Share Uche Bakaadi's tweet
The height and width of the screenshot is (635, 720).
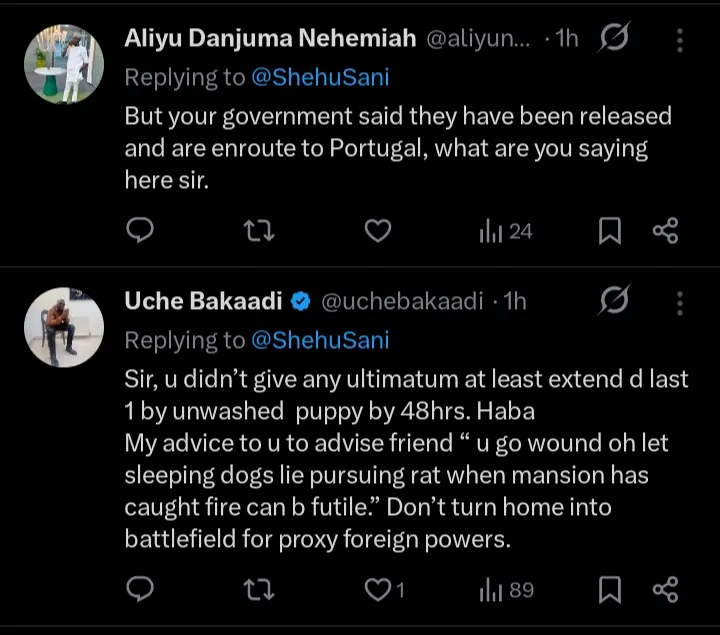[665, 590]
